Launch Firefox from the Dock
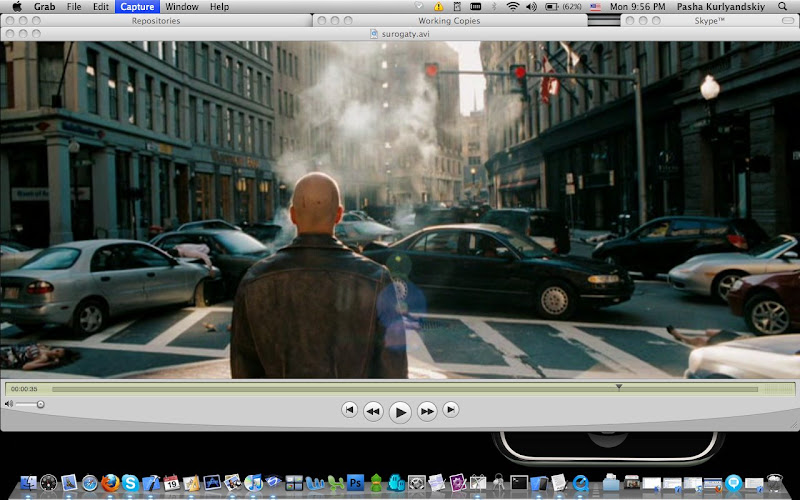The width and height of the screenshot is (800, 500). pyautogui.click(x=111, y=484)
